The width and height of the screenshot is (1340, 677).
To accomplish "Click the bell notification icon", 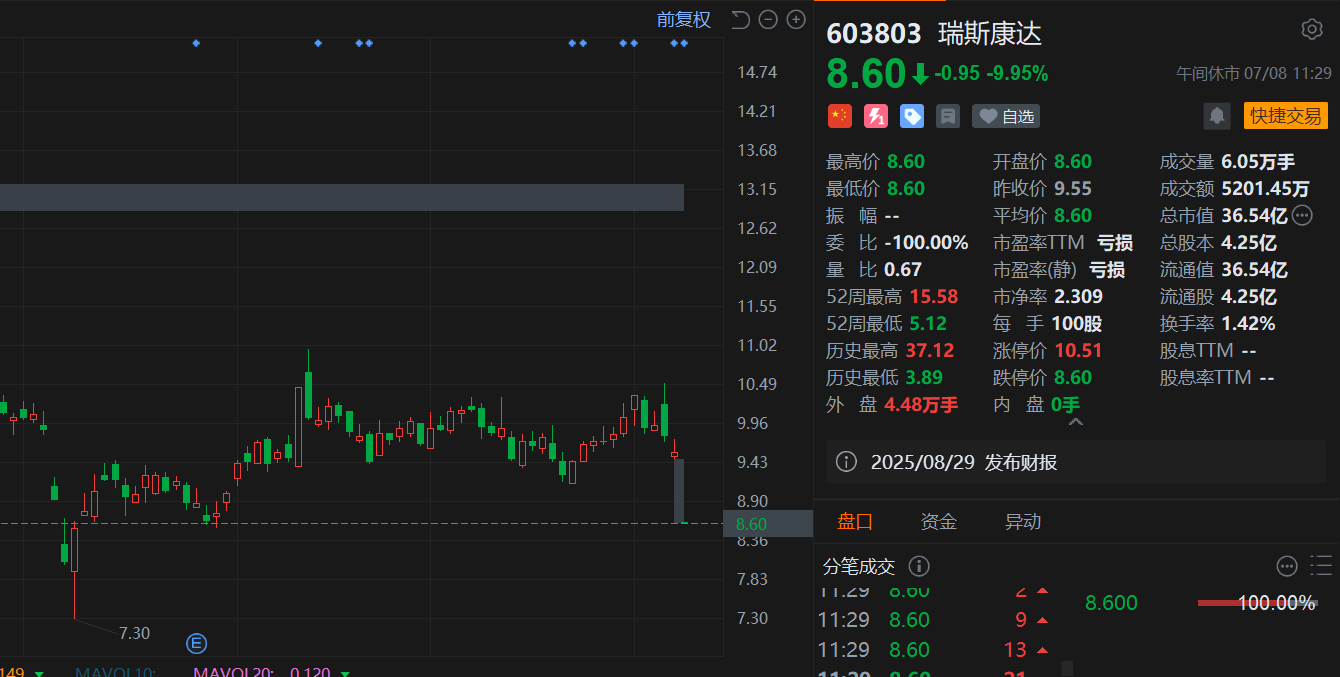I will (1217, 116).
